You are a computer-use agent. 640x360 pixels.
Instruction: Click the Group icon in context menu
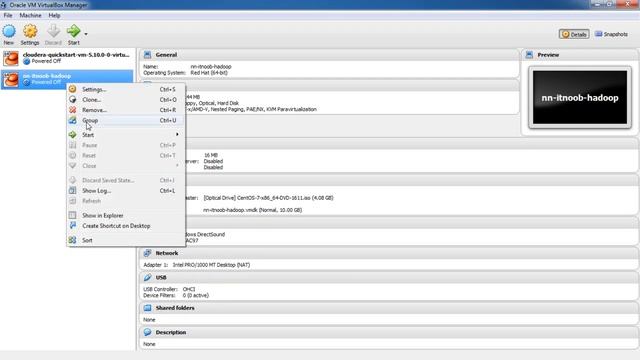(x=73, y=120)
